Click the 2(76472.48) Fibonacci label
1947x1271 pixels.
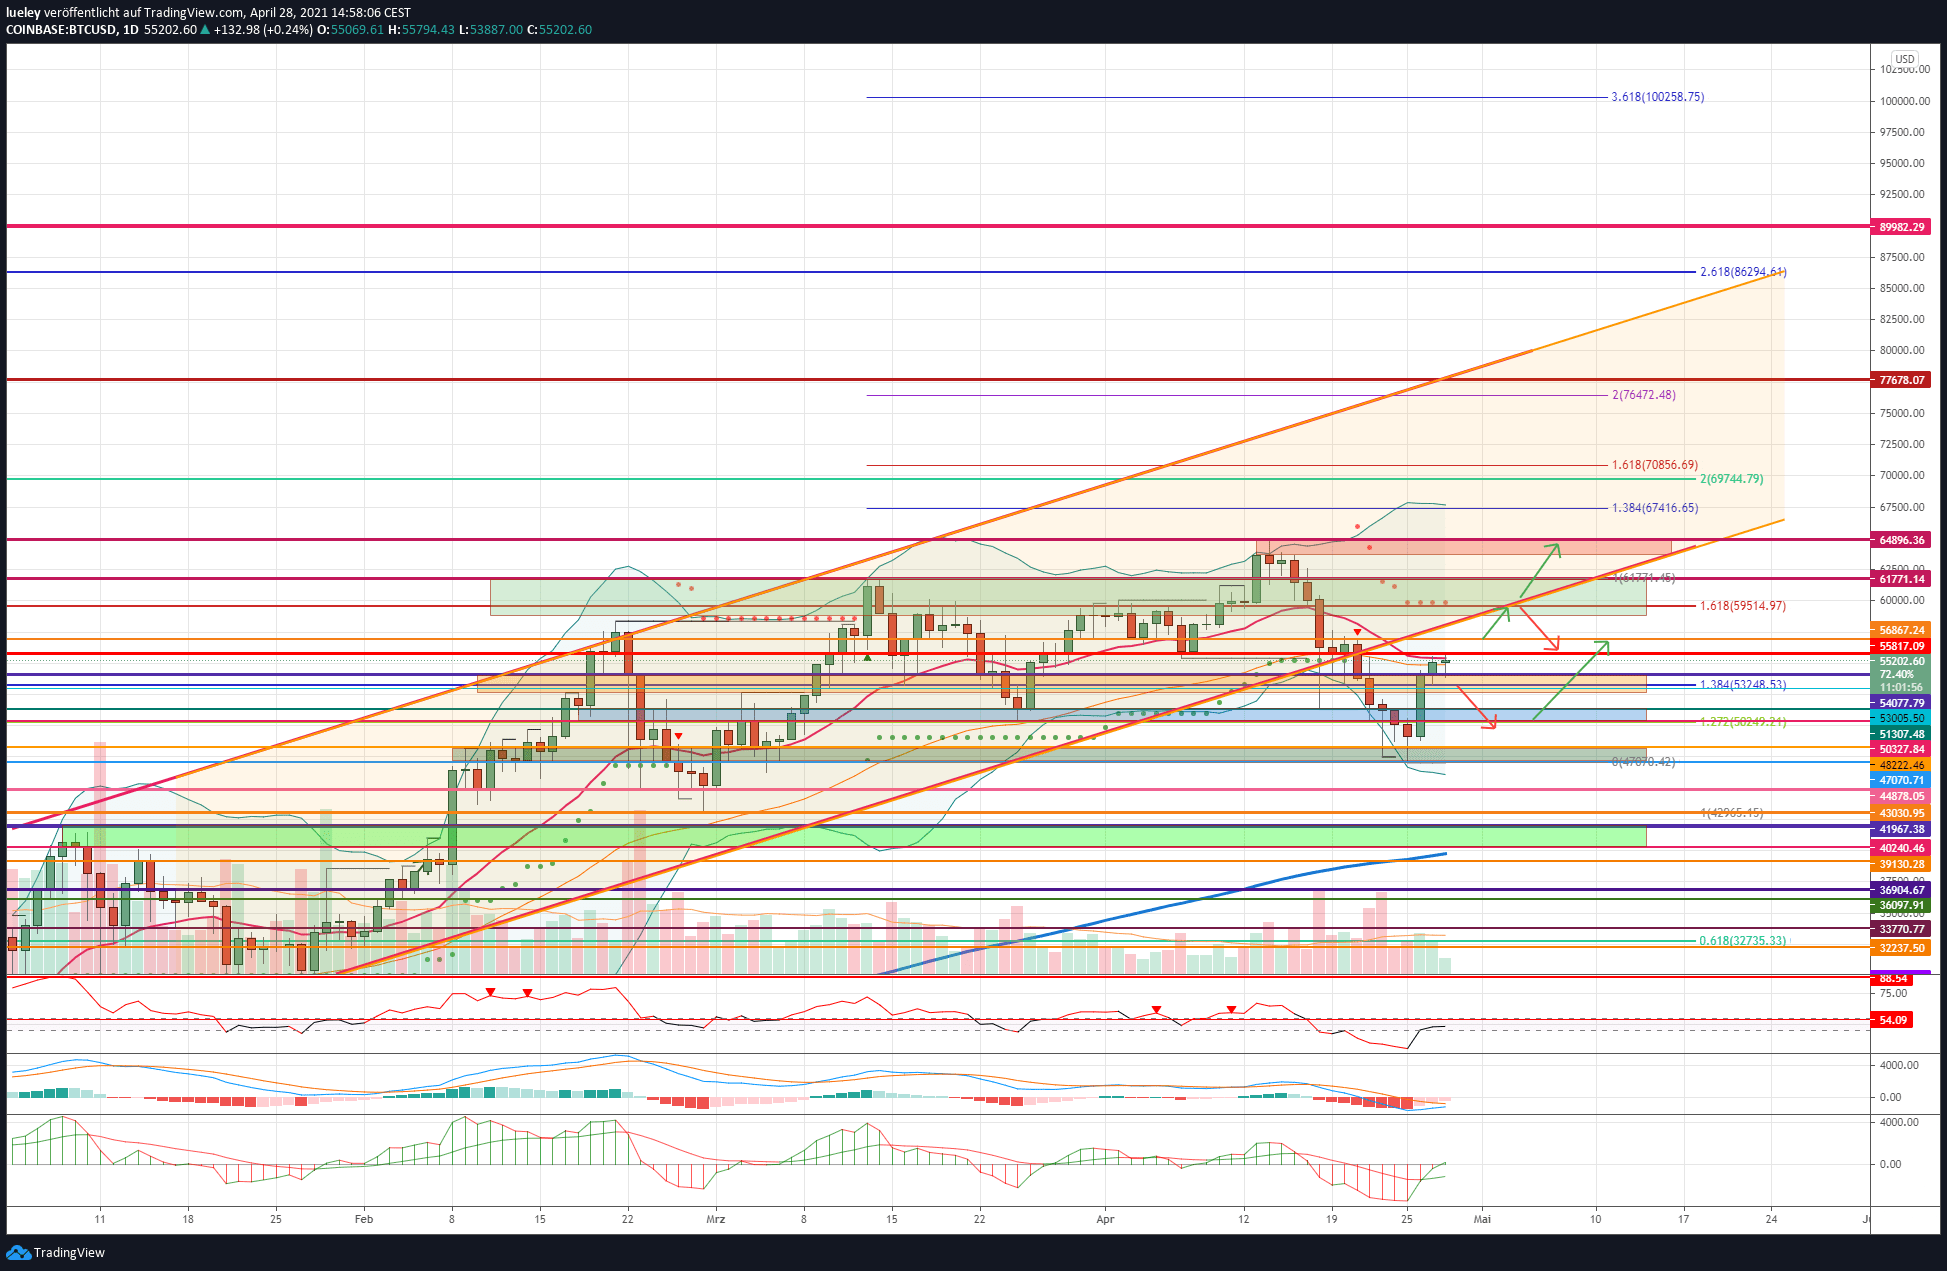click(x=1644, y=395)
